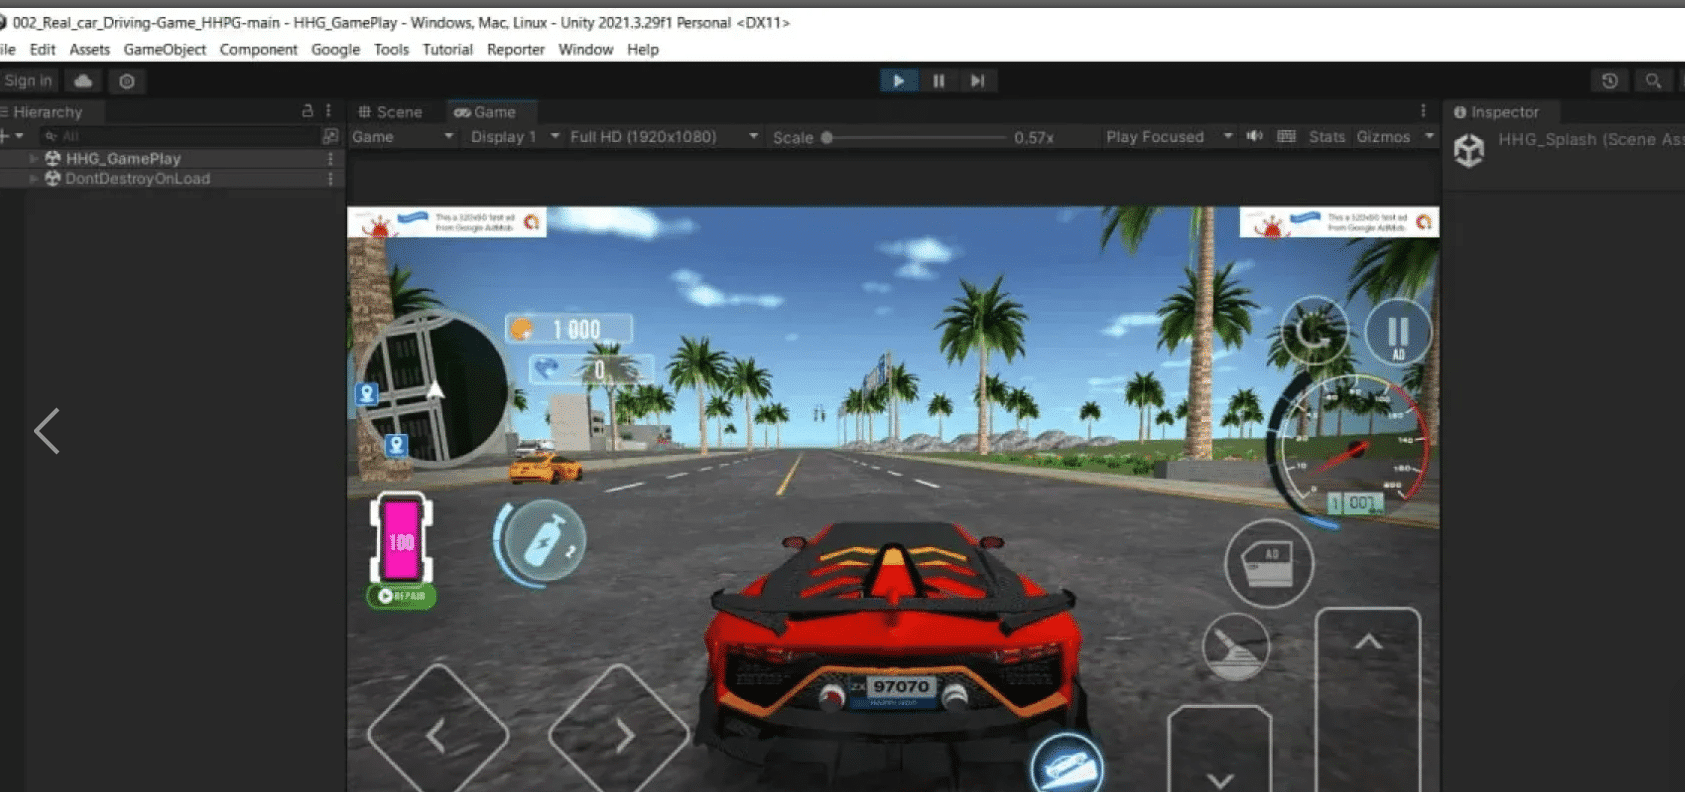Tap the handbrake icon in game

[1236, 647]
